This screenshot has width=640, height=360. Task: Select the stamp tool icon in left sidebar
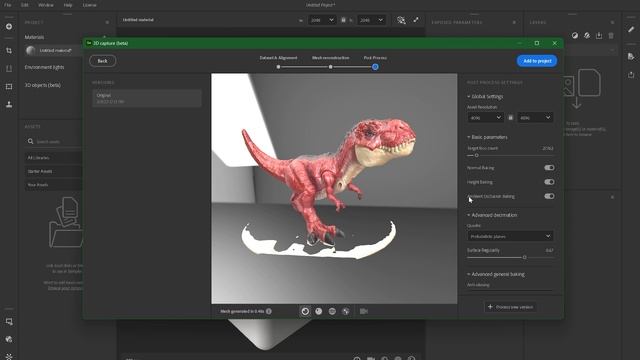[9, 104]
